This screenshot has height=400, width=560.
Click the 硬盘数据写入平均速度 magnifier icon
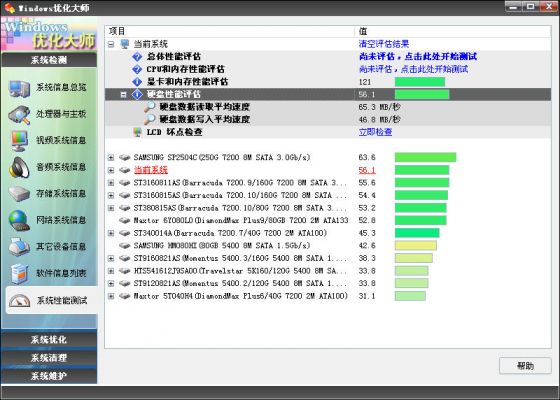coord(150,119)
